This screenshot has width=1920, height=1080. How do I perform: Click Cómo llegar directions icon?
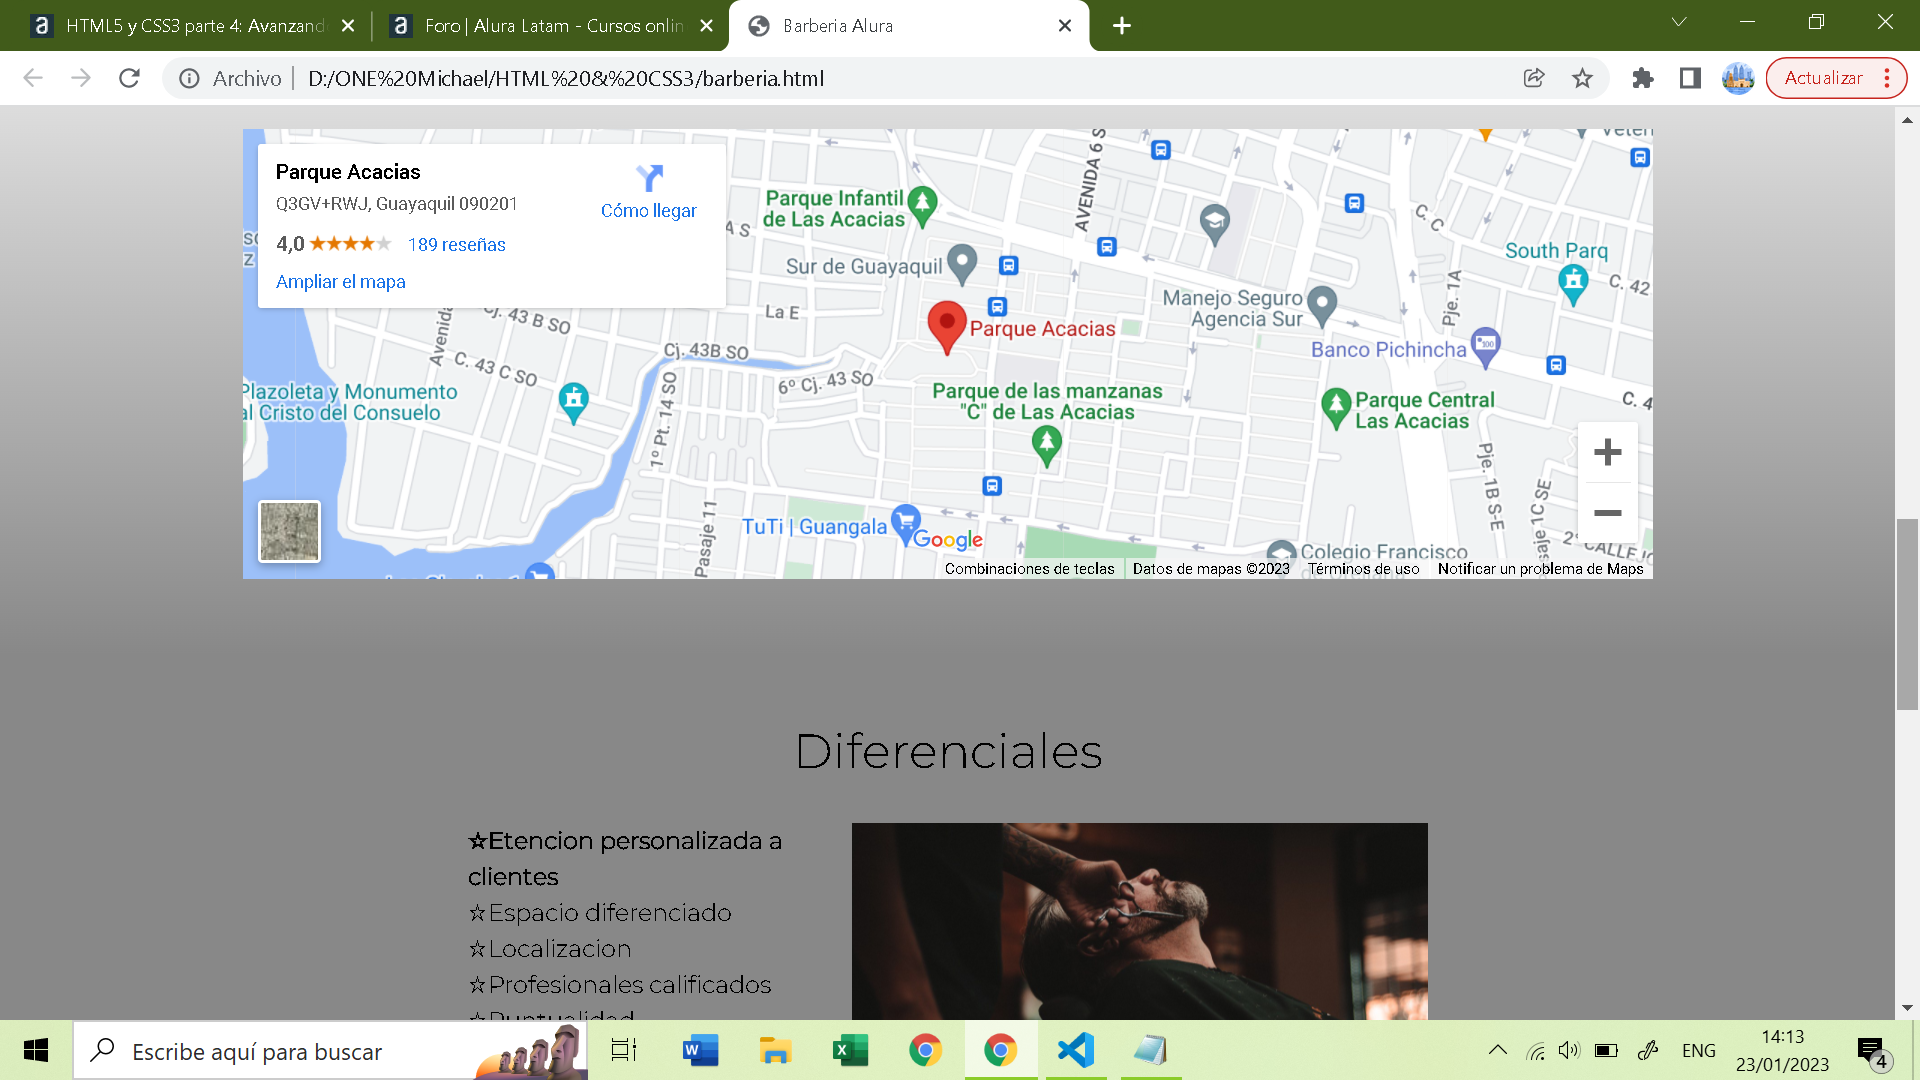point(649,178)
